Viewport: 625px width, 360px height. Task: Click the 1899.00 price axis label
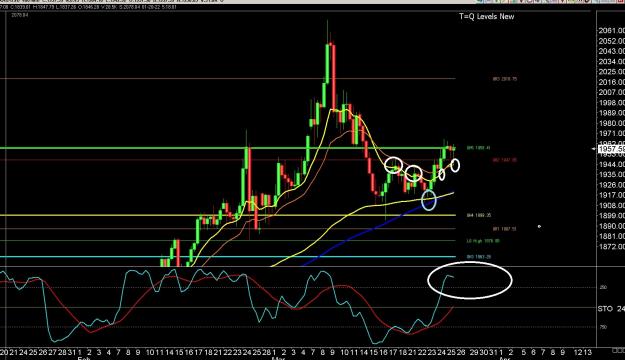pos(611,216)
